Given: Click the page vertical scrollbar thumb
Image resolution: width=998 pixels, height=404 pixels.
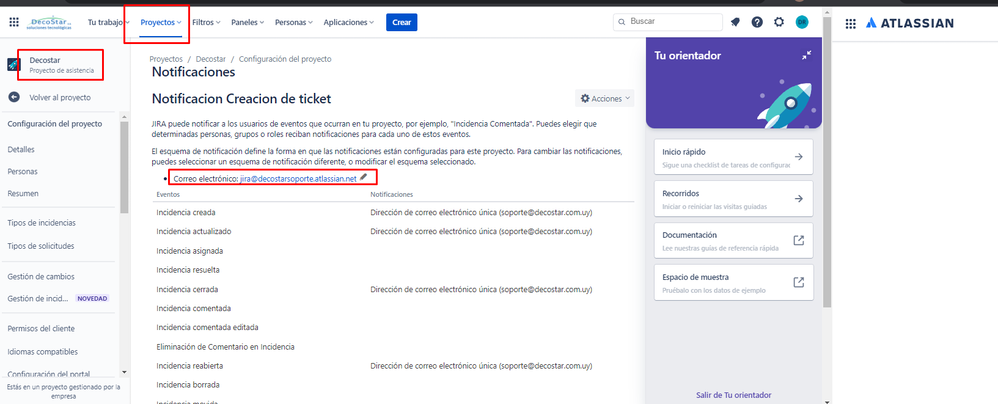Looking at the screenshot, I should click(x=826, y=162).
